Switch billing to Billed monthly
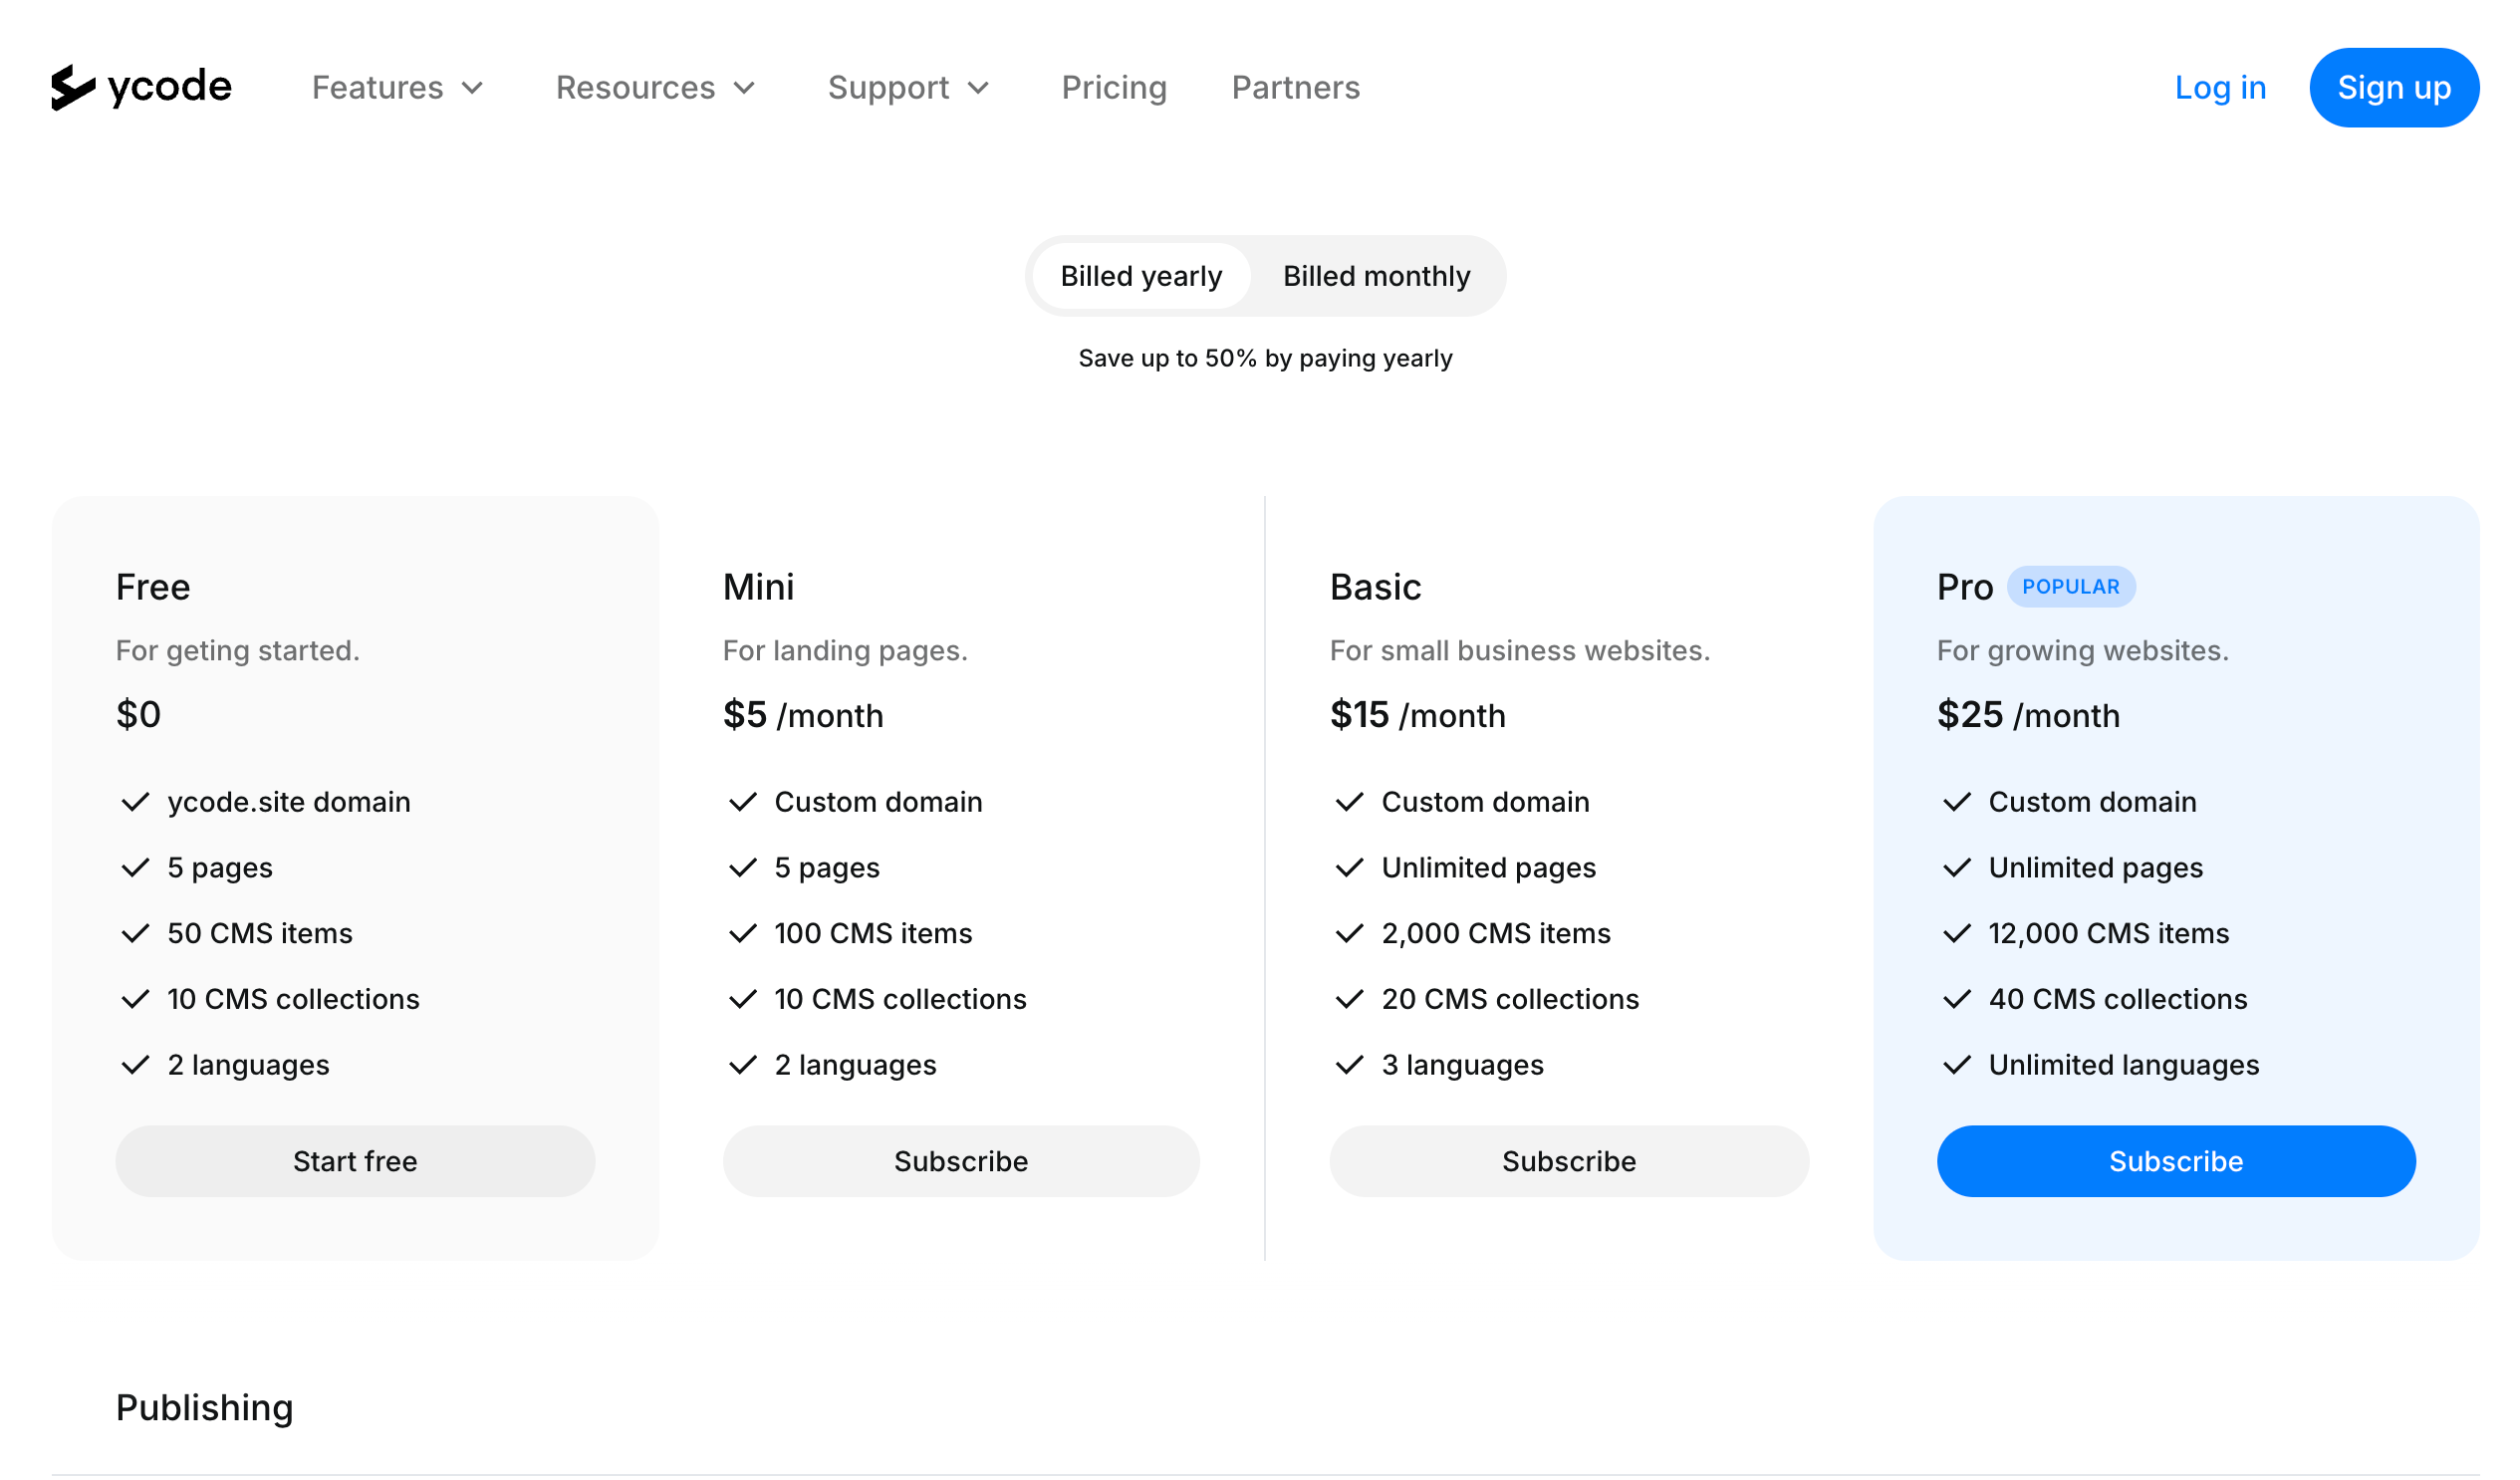2520x1480 pixels. click(x=1376, y=276)
